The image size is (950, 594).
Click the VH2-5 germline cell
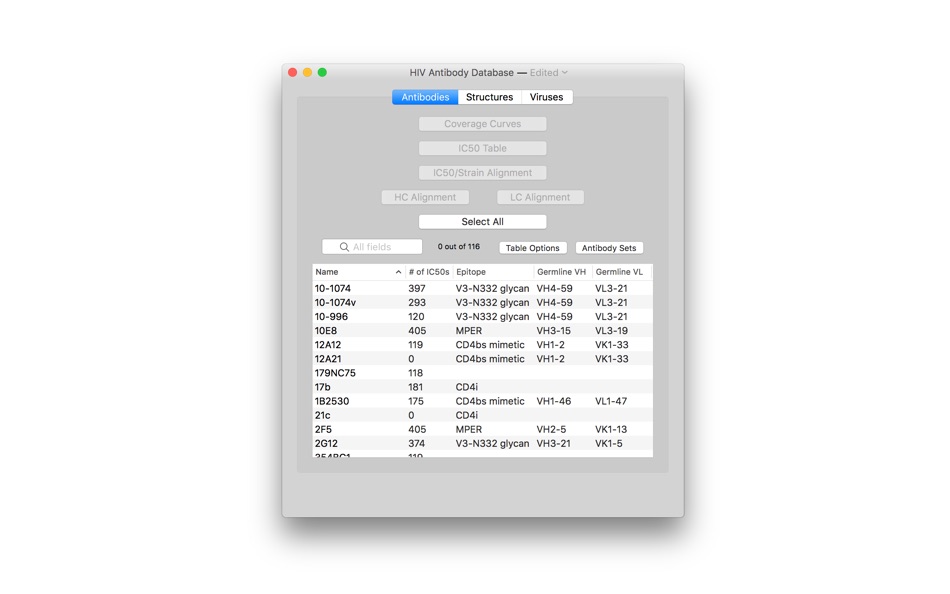551,429
